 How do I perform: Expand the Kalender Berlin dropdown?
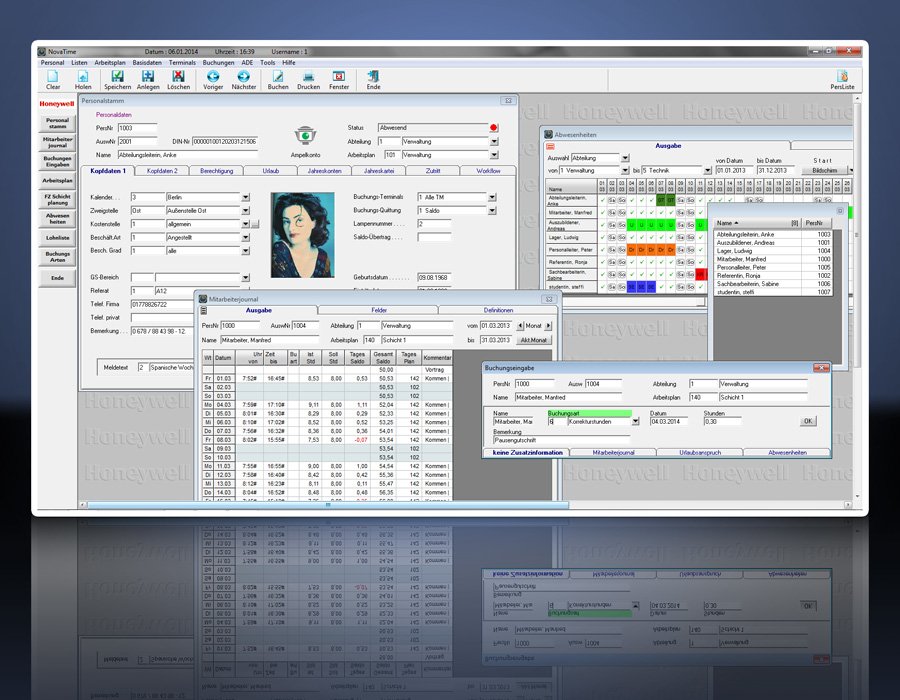[x=246, y=197]
